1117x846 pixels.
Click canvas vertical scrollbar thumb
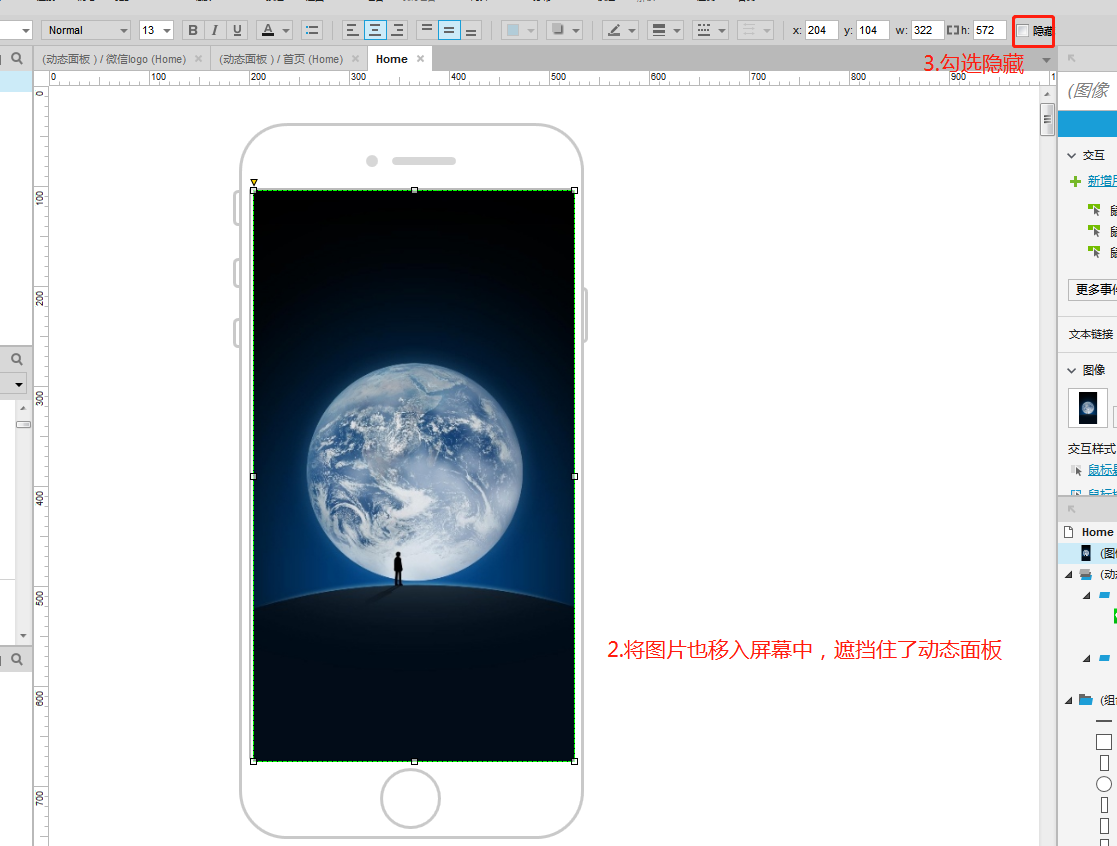point(1046,119)
